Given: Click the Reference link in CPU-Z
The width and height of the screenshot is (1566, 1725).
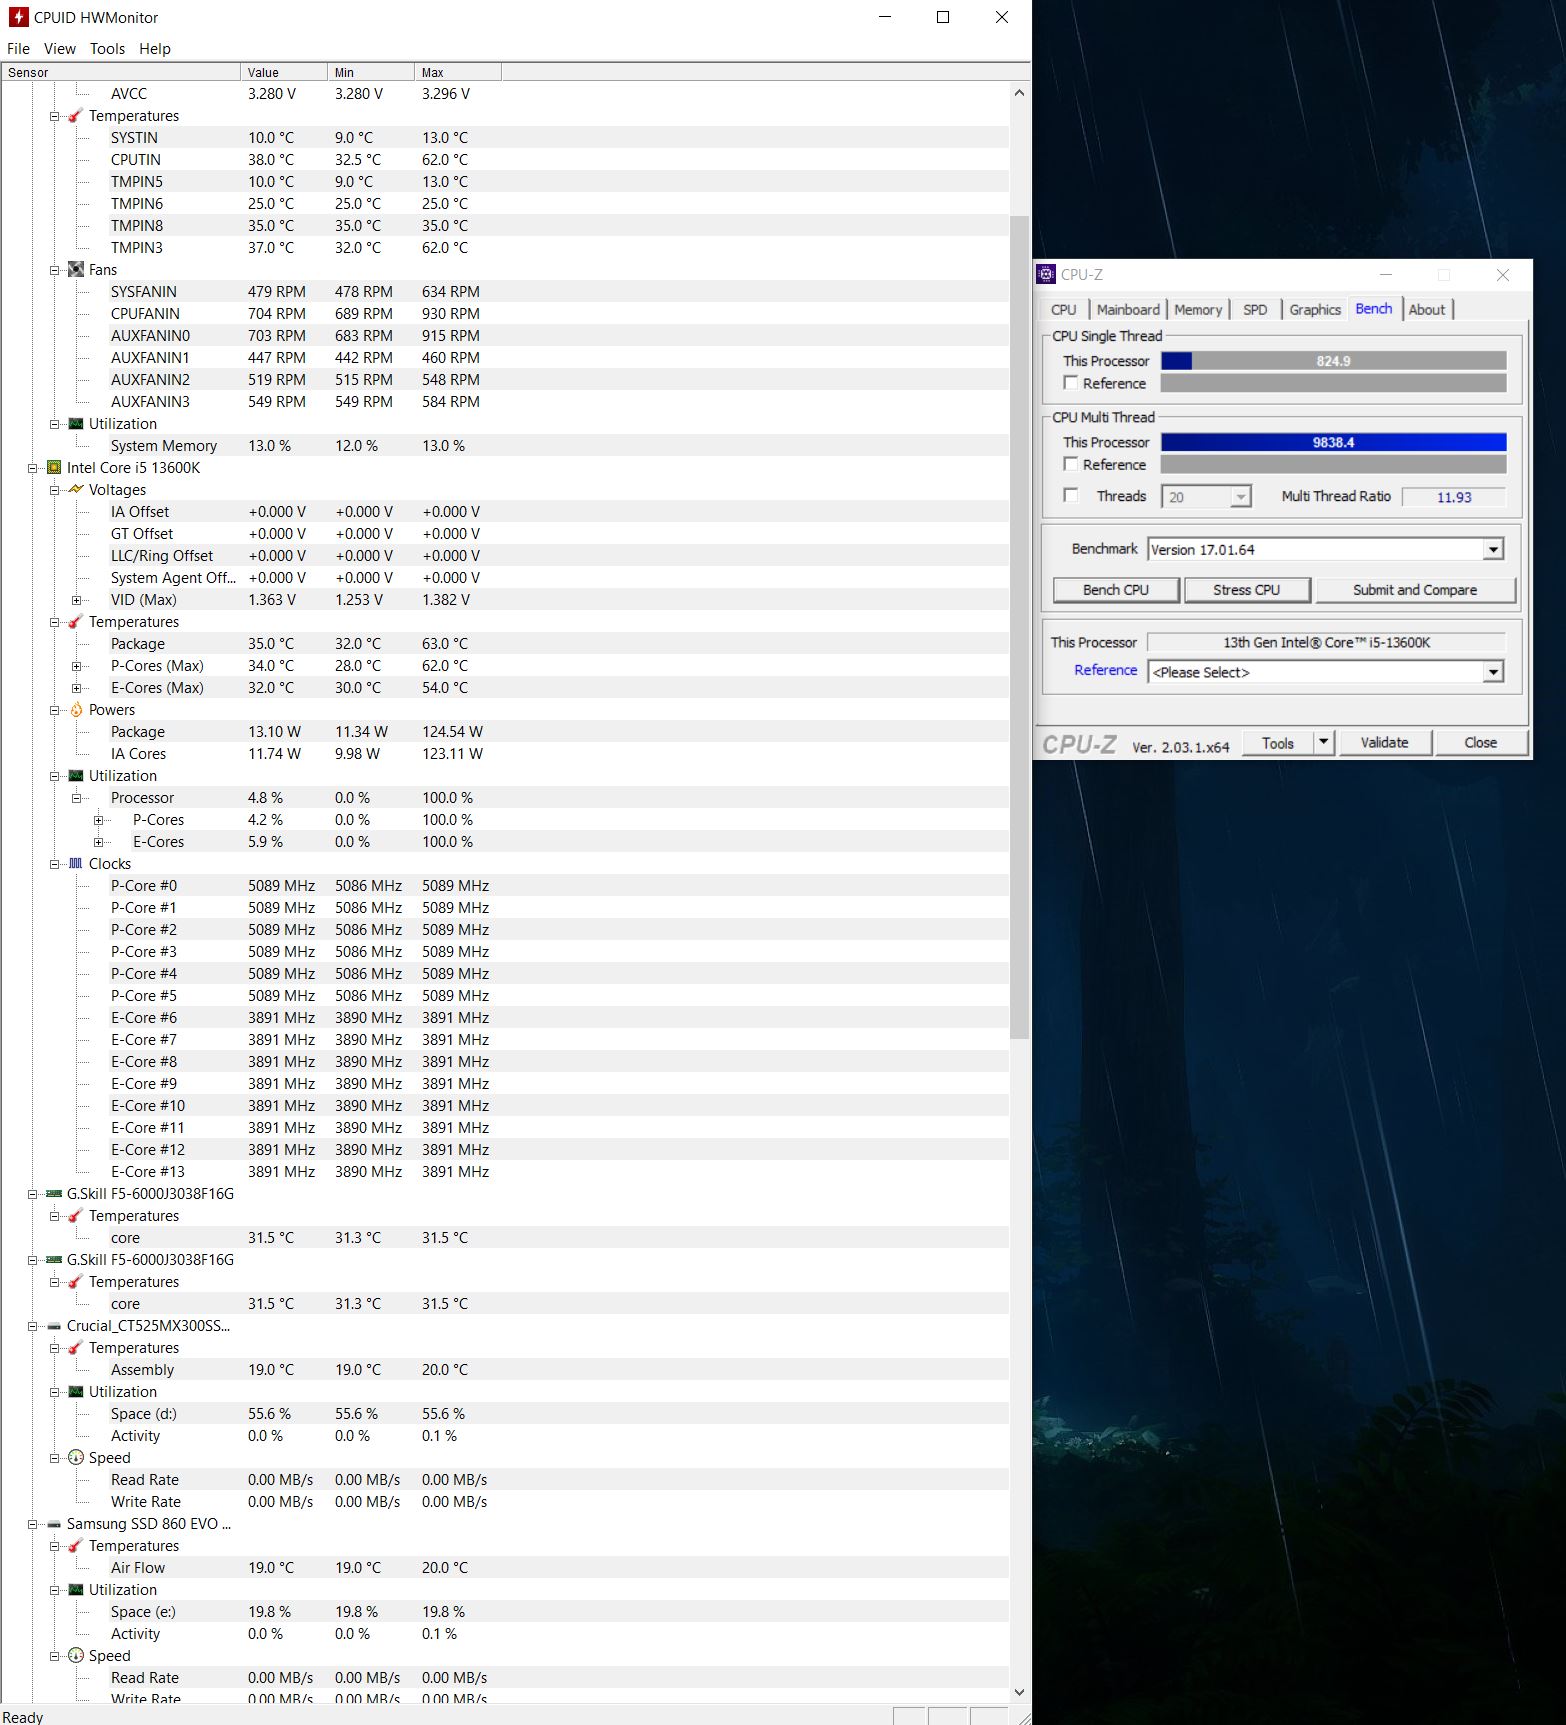Looking at the screenshot, I should tap(1105, 670).
